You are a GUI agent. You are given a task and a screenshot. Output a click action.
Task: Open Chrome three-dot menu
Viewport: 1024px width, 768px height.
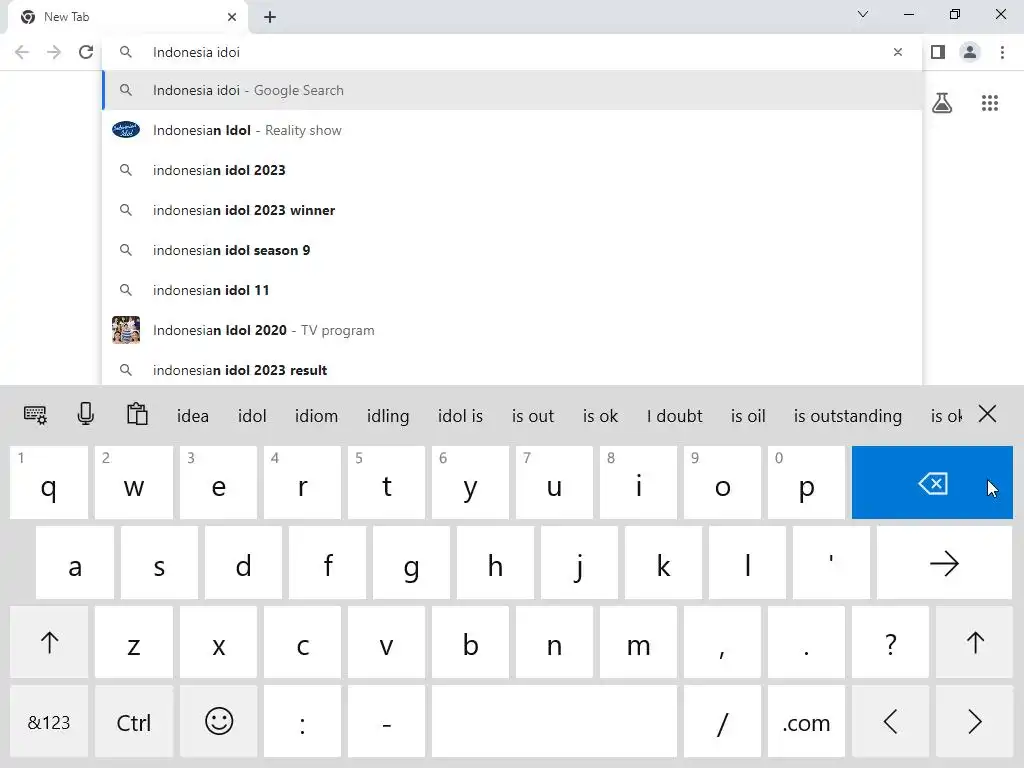1002,52
